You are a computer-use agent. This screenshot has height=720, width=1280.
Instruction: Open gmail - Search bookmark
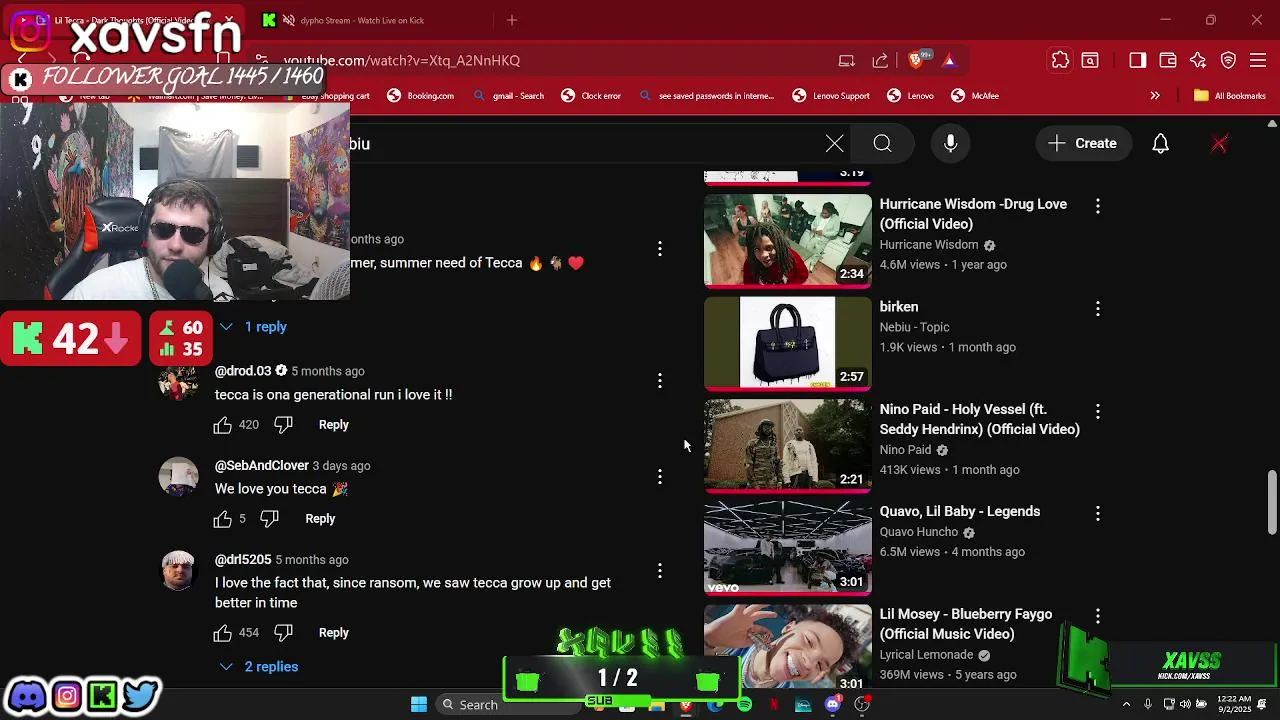(x=508, y=96)
